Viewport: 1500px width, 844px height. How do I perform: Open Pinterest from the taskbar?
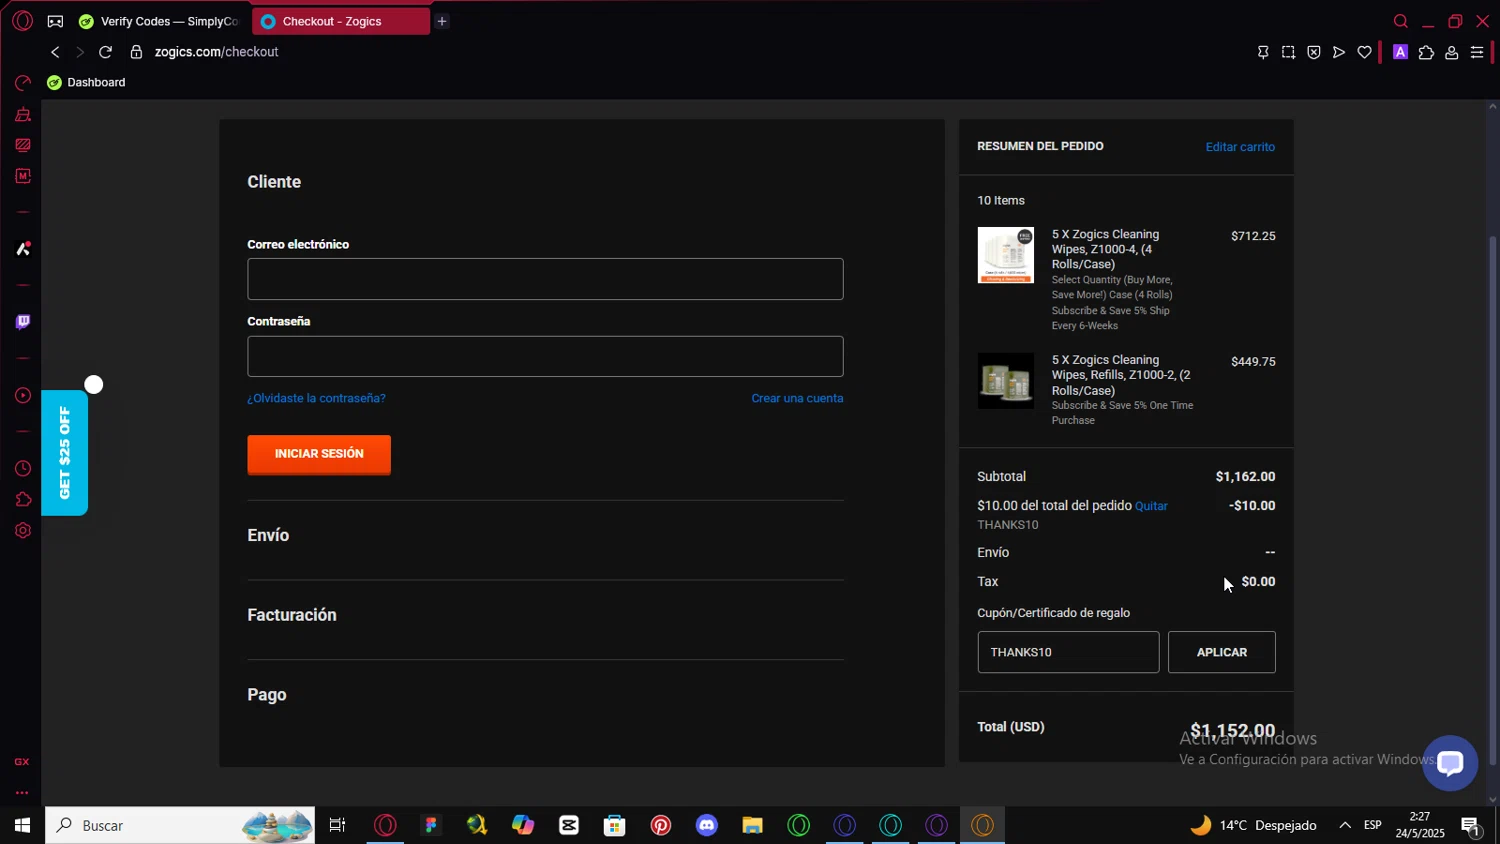click(x=661, y=825)
